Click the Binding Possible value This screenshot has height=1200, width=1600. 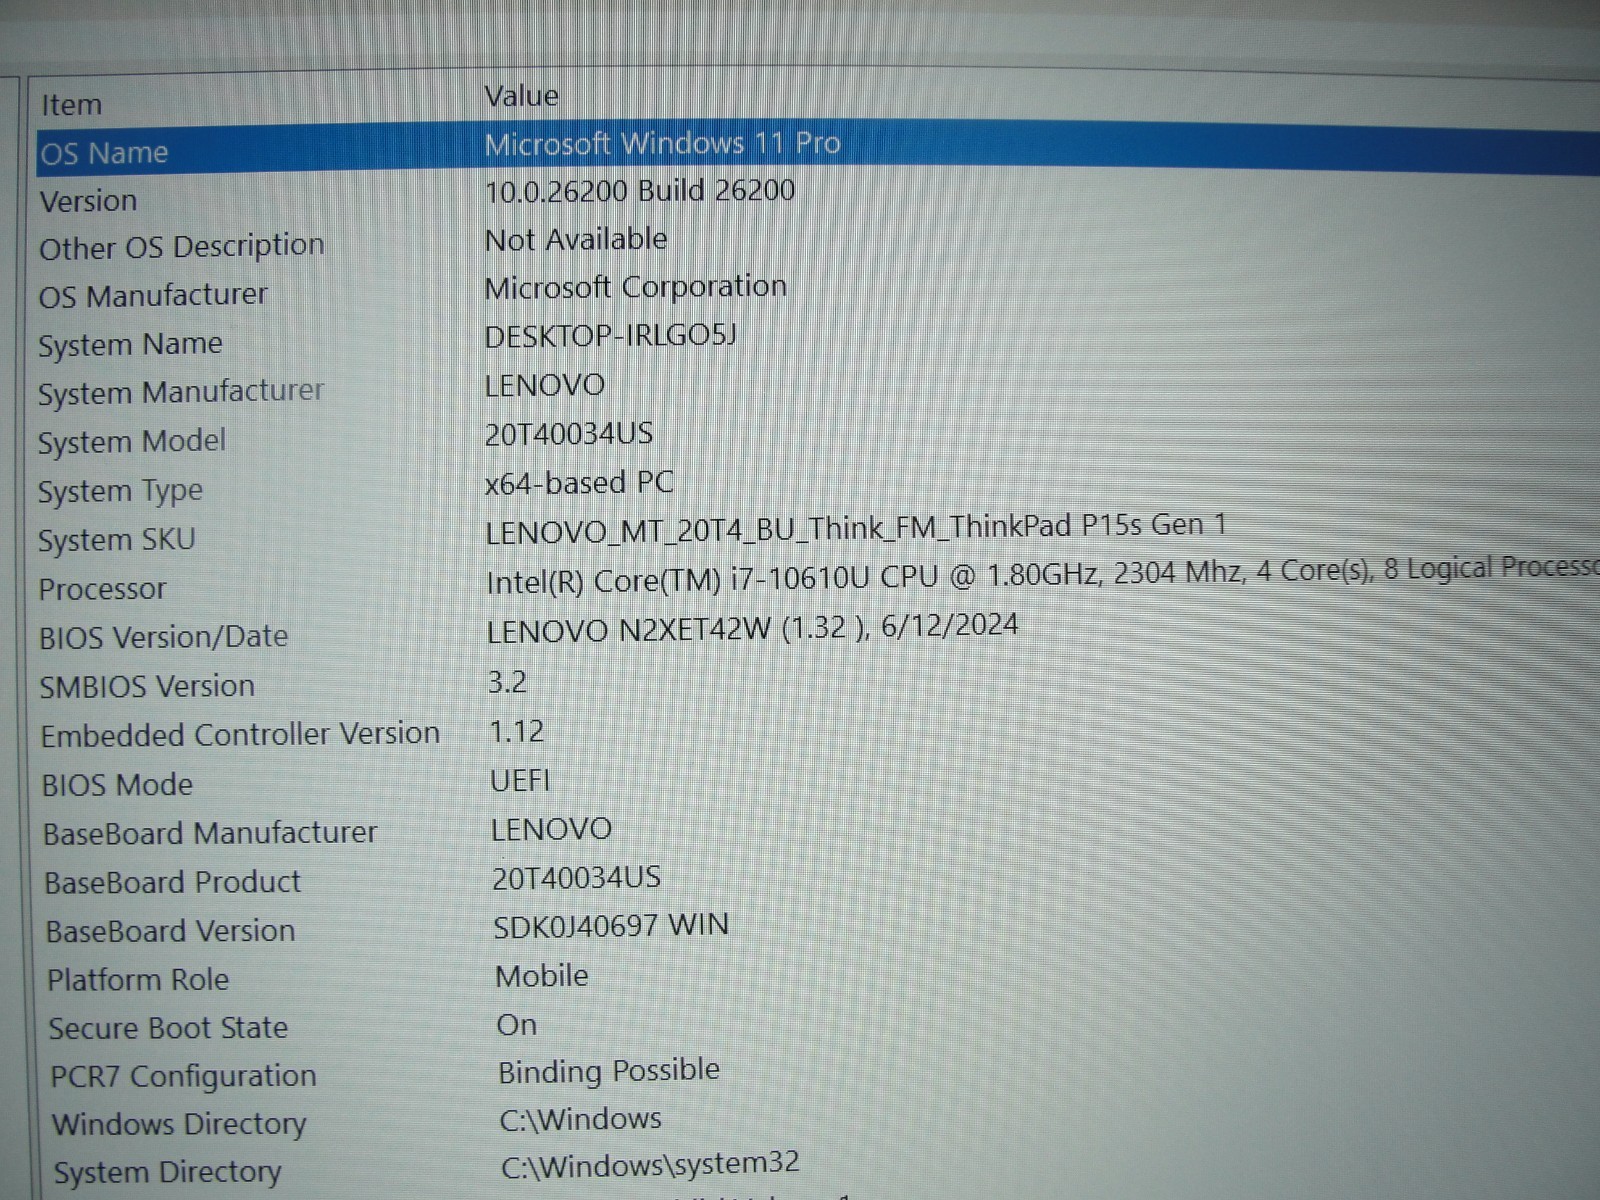[609, 1072]
